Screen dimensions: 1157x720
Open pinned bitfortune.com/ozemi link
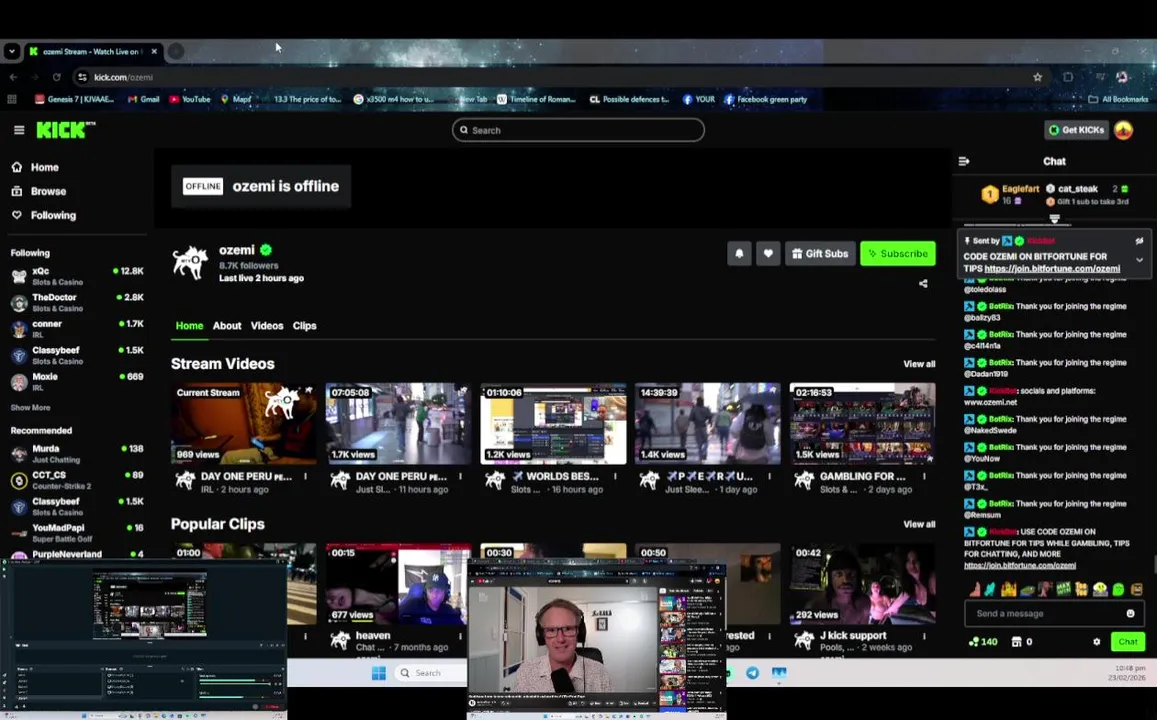click(1051, 269)
